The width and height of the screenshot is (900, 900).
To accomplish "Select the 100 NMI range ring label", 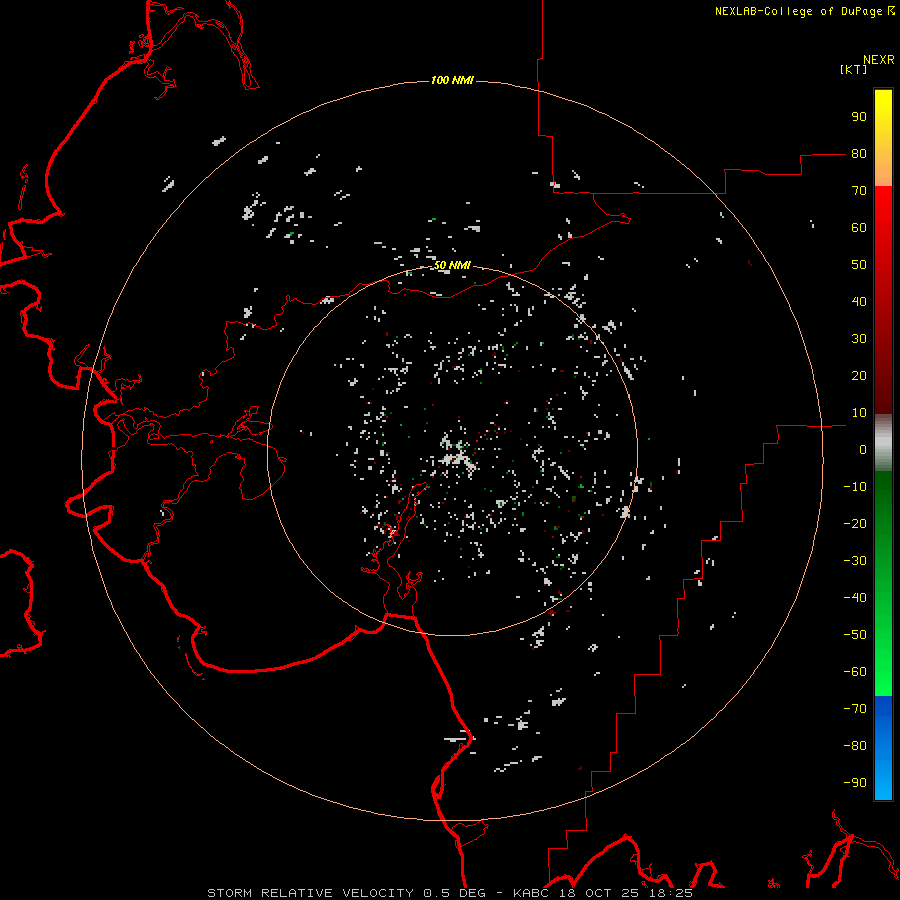I will pyautogui.click(x=452, y=80).
